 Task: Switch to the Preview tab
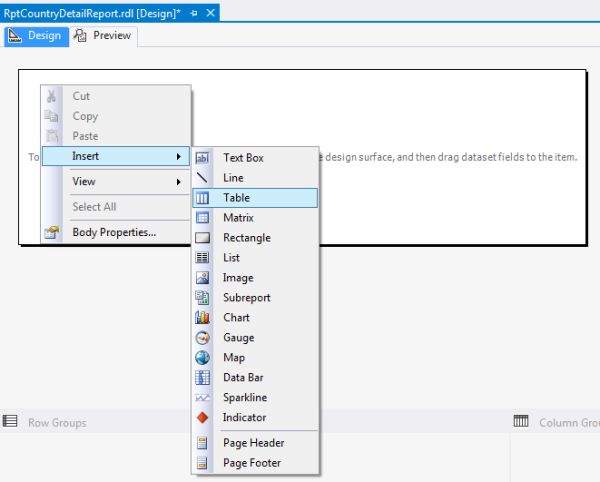[x=103, y=36]
